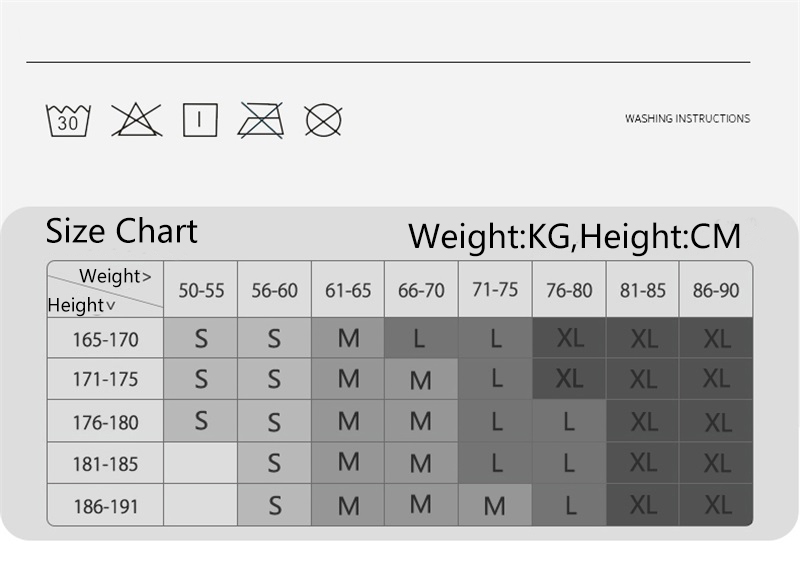
Task: Select the 66-70 weight column header
Action: click(421, 290)
